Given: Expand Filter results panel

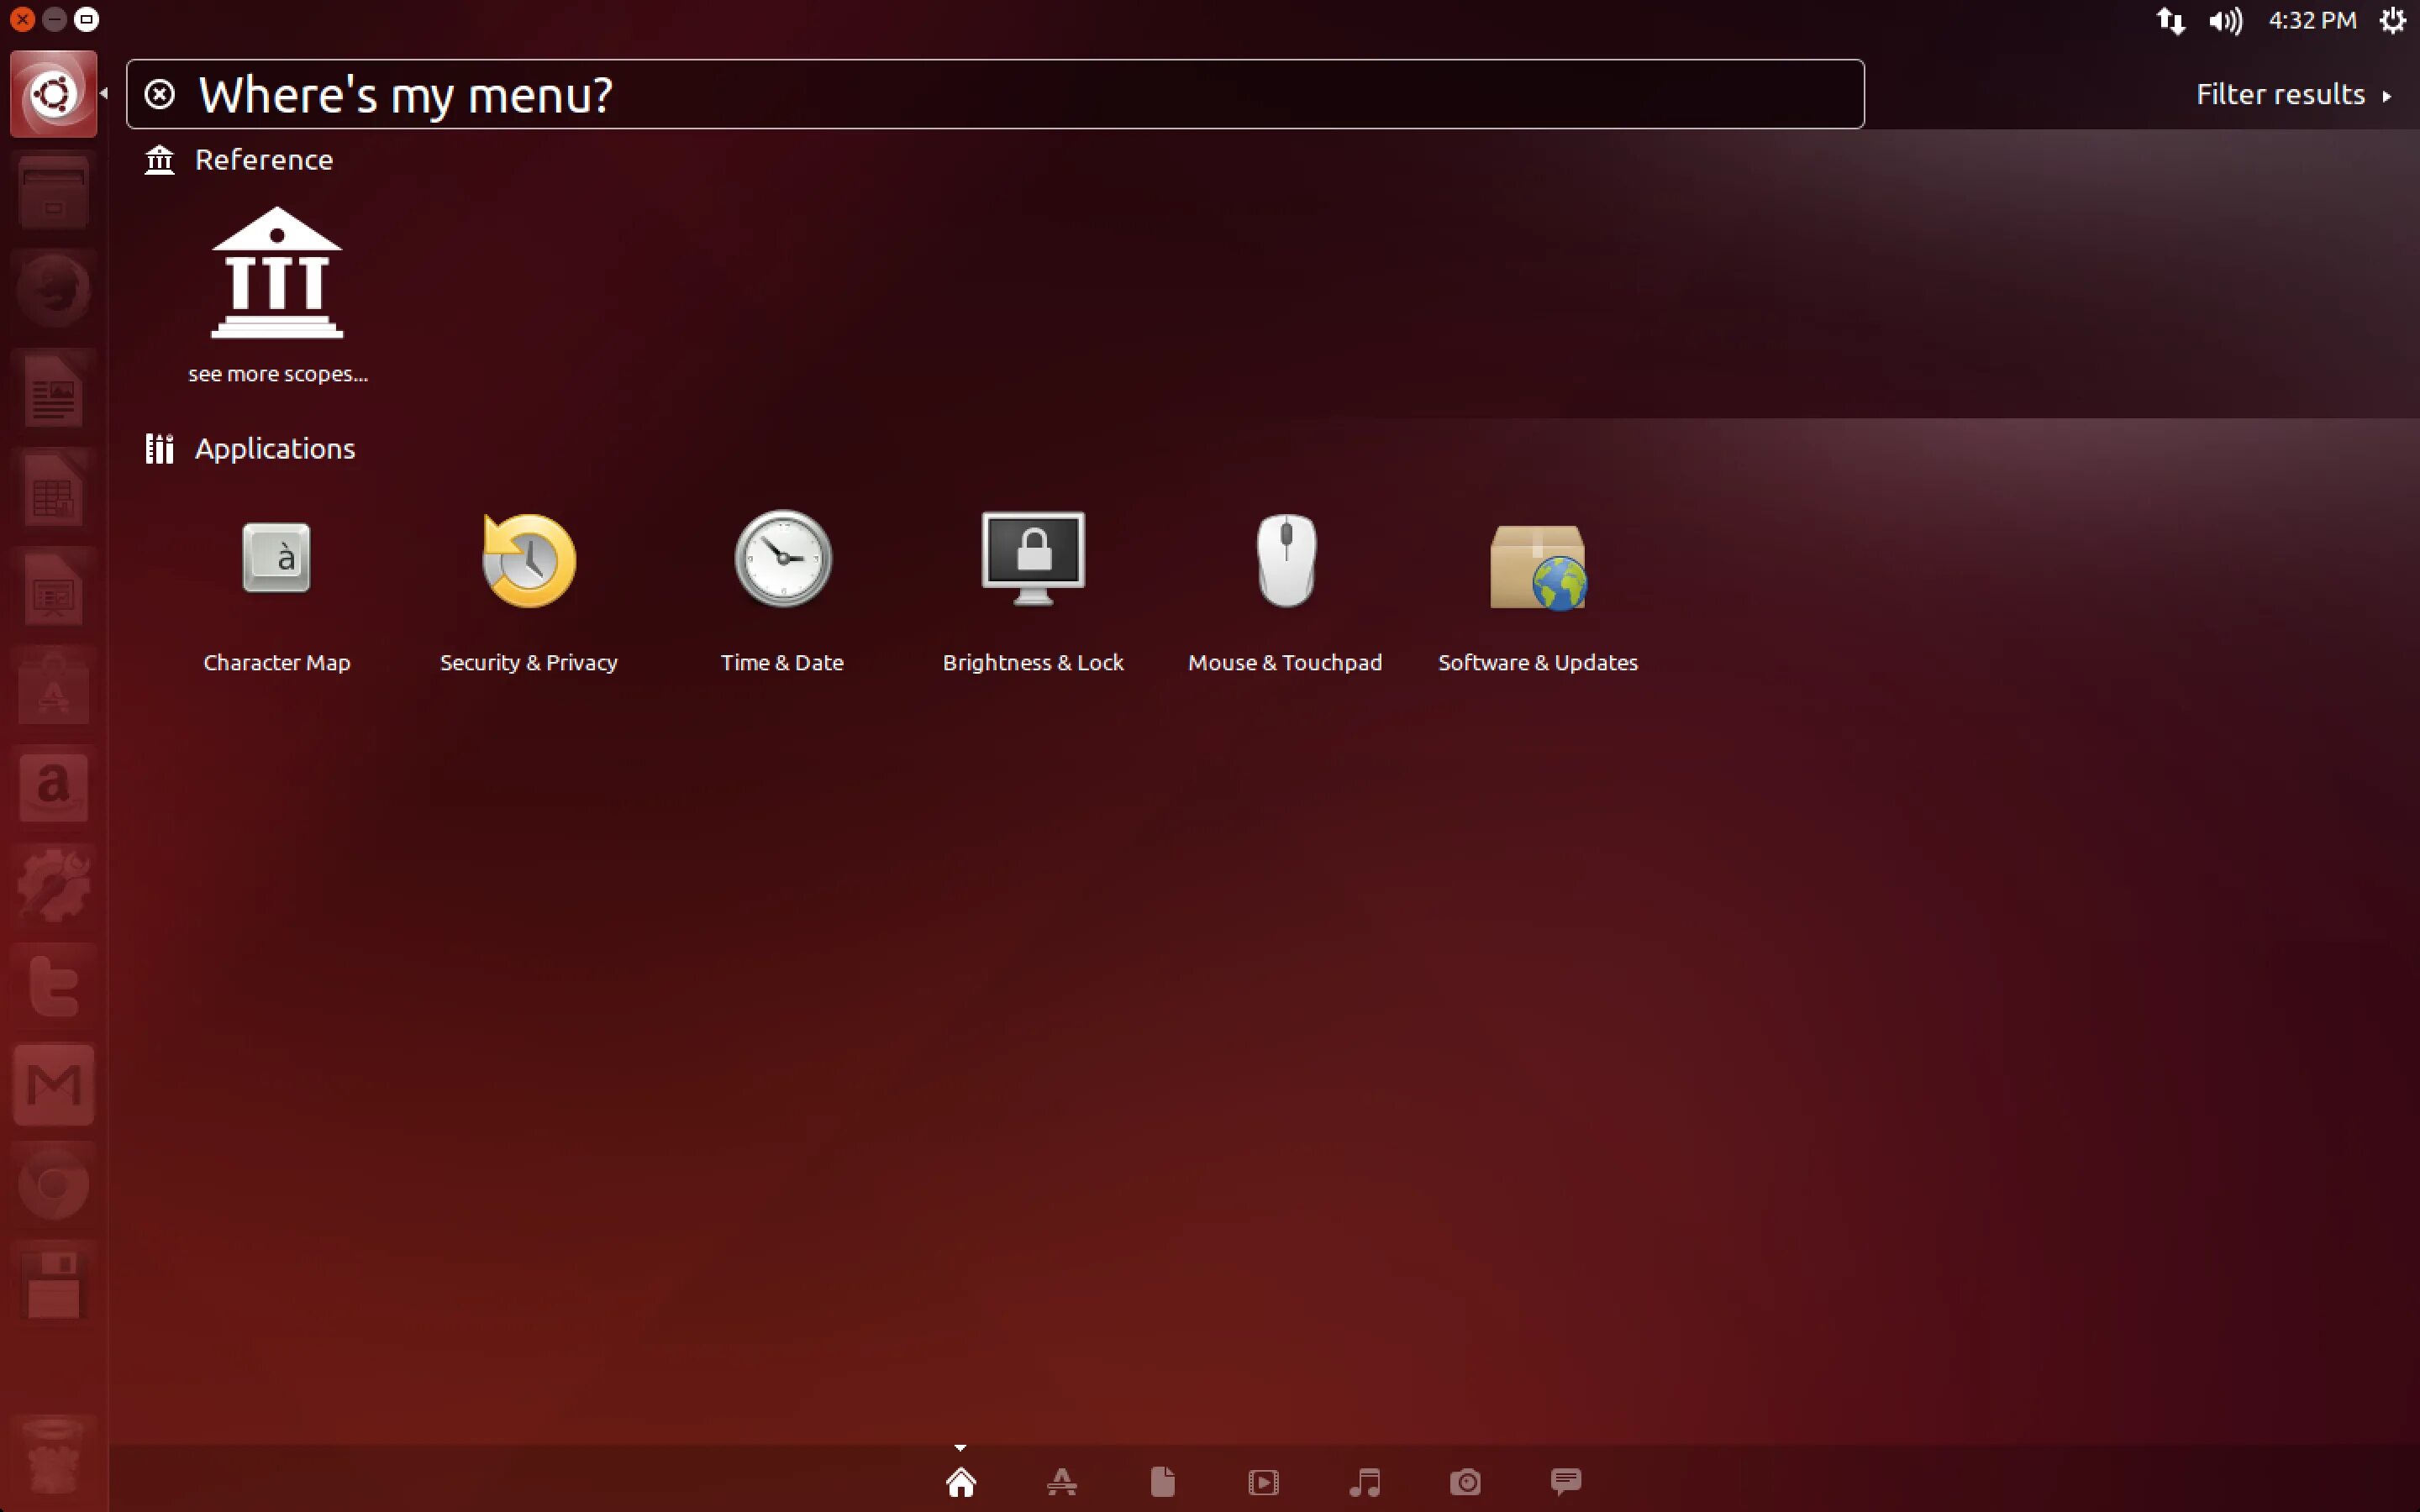Looking at the screenshot, I should tap(2292, 95).
